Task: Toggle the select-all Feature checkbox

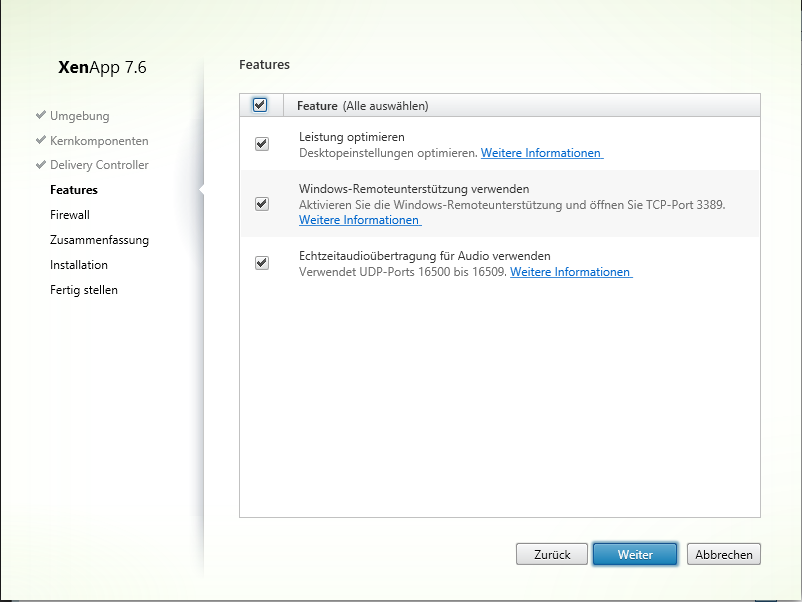Action: [260, 105]
